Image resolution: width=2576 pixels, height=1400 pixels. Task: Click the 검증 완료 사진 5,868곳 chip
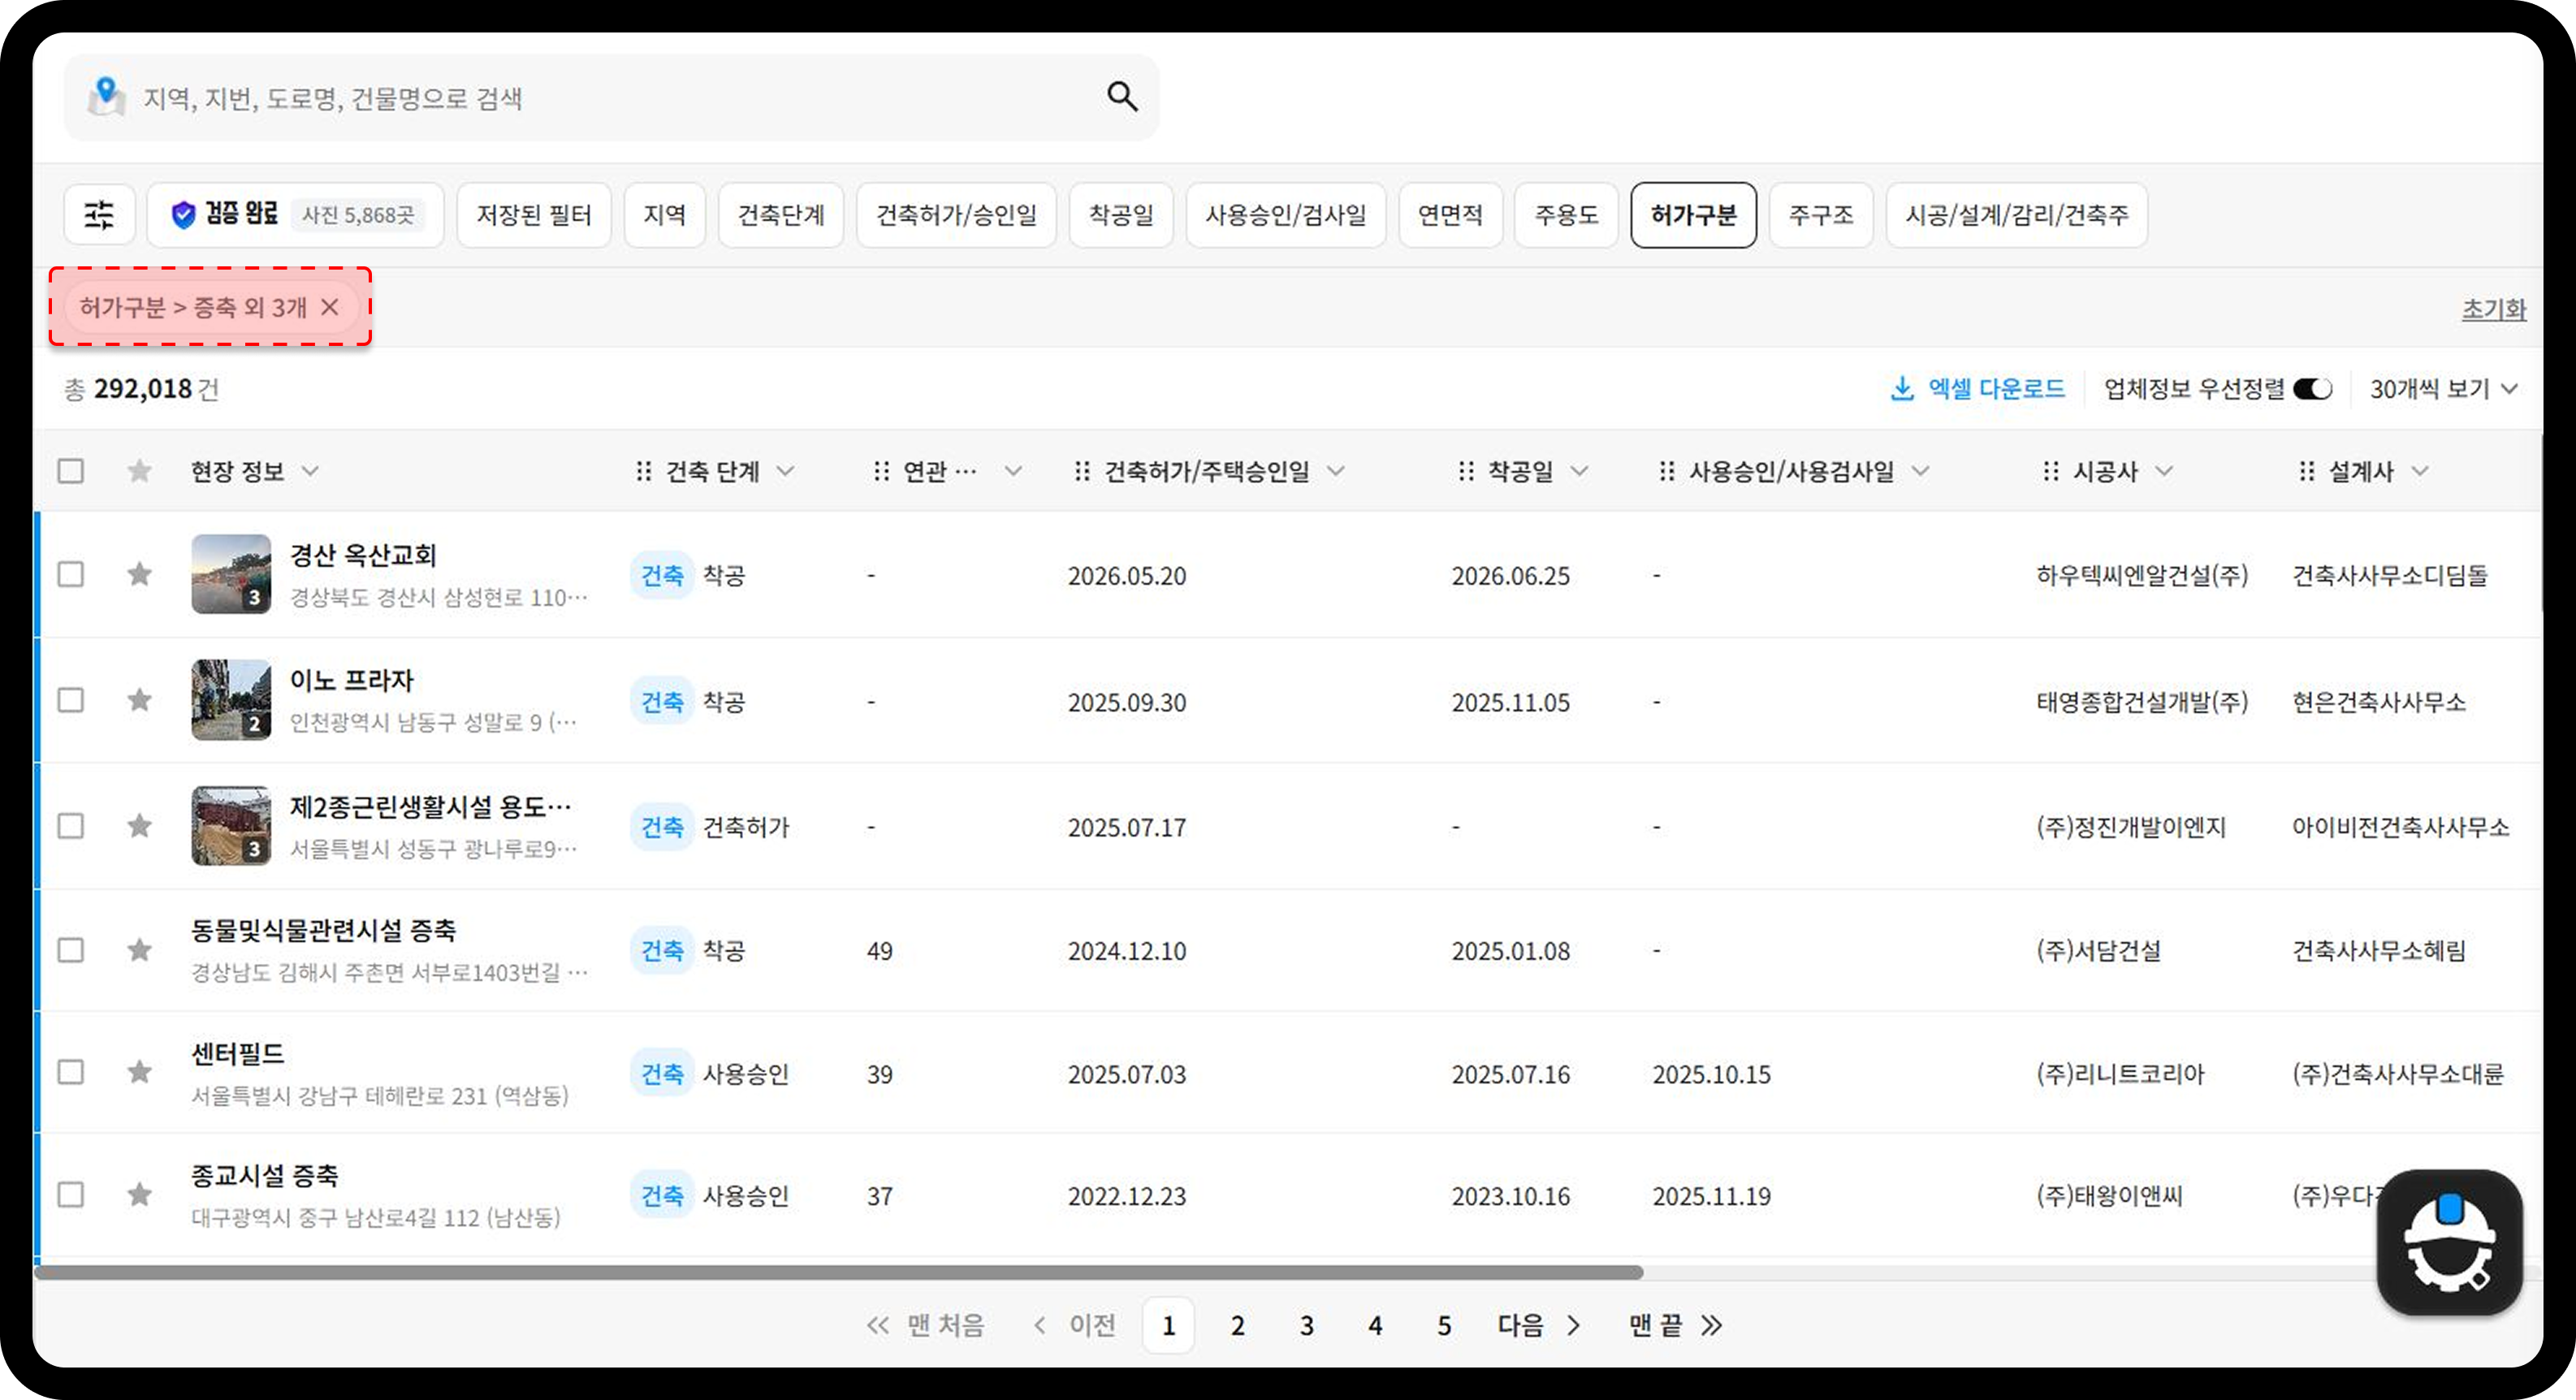(x=295, y=214)
